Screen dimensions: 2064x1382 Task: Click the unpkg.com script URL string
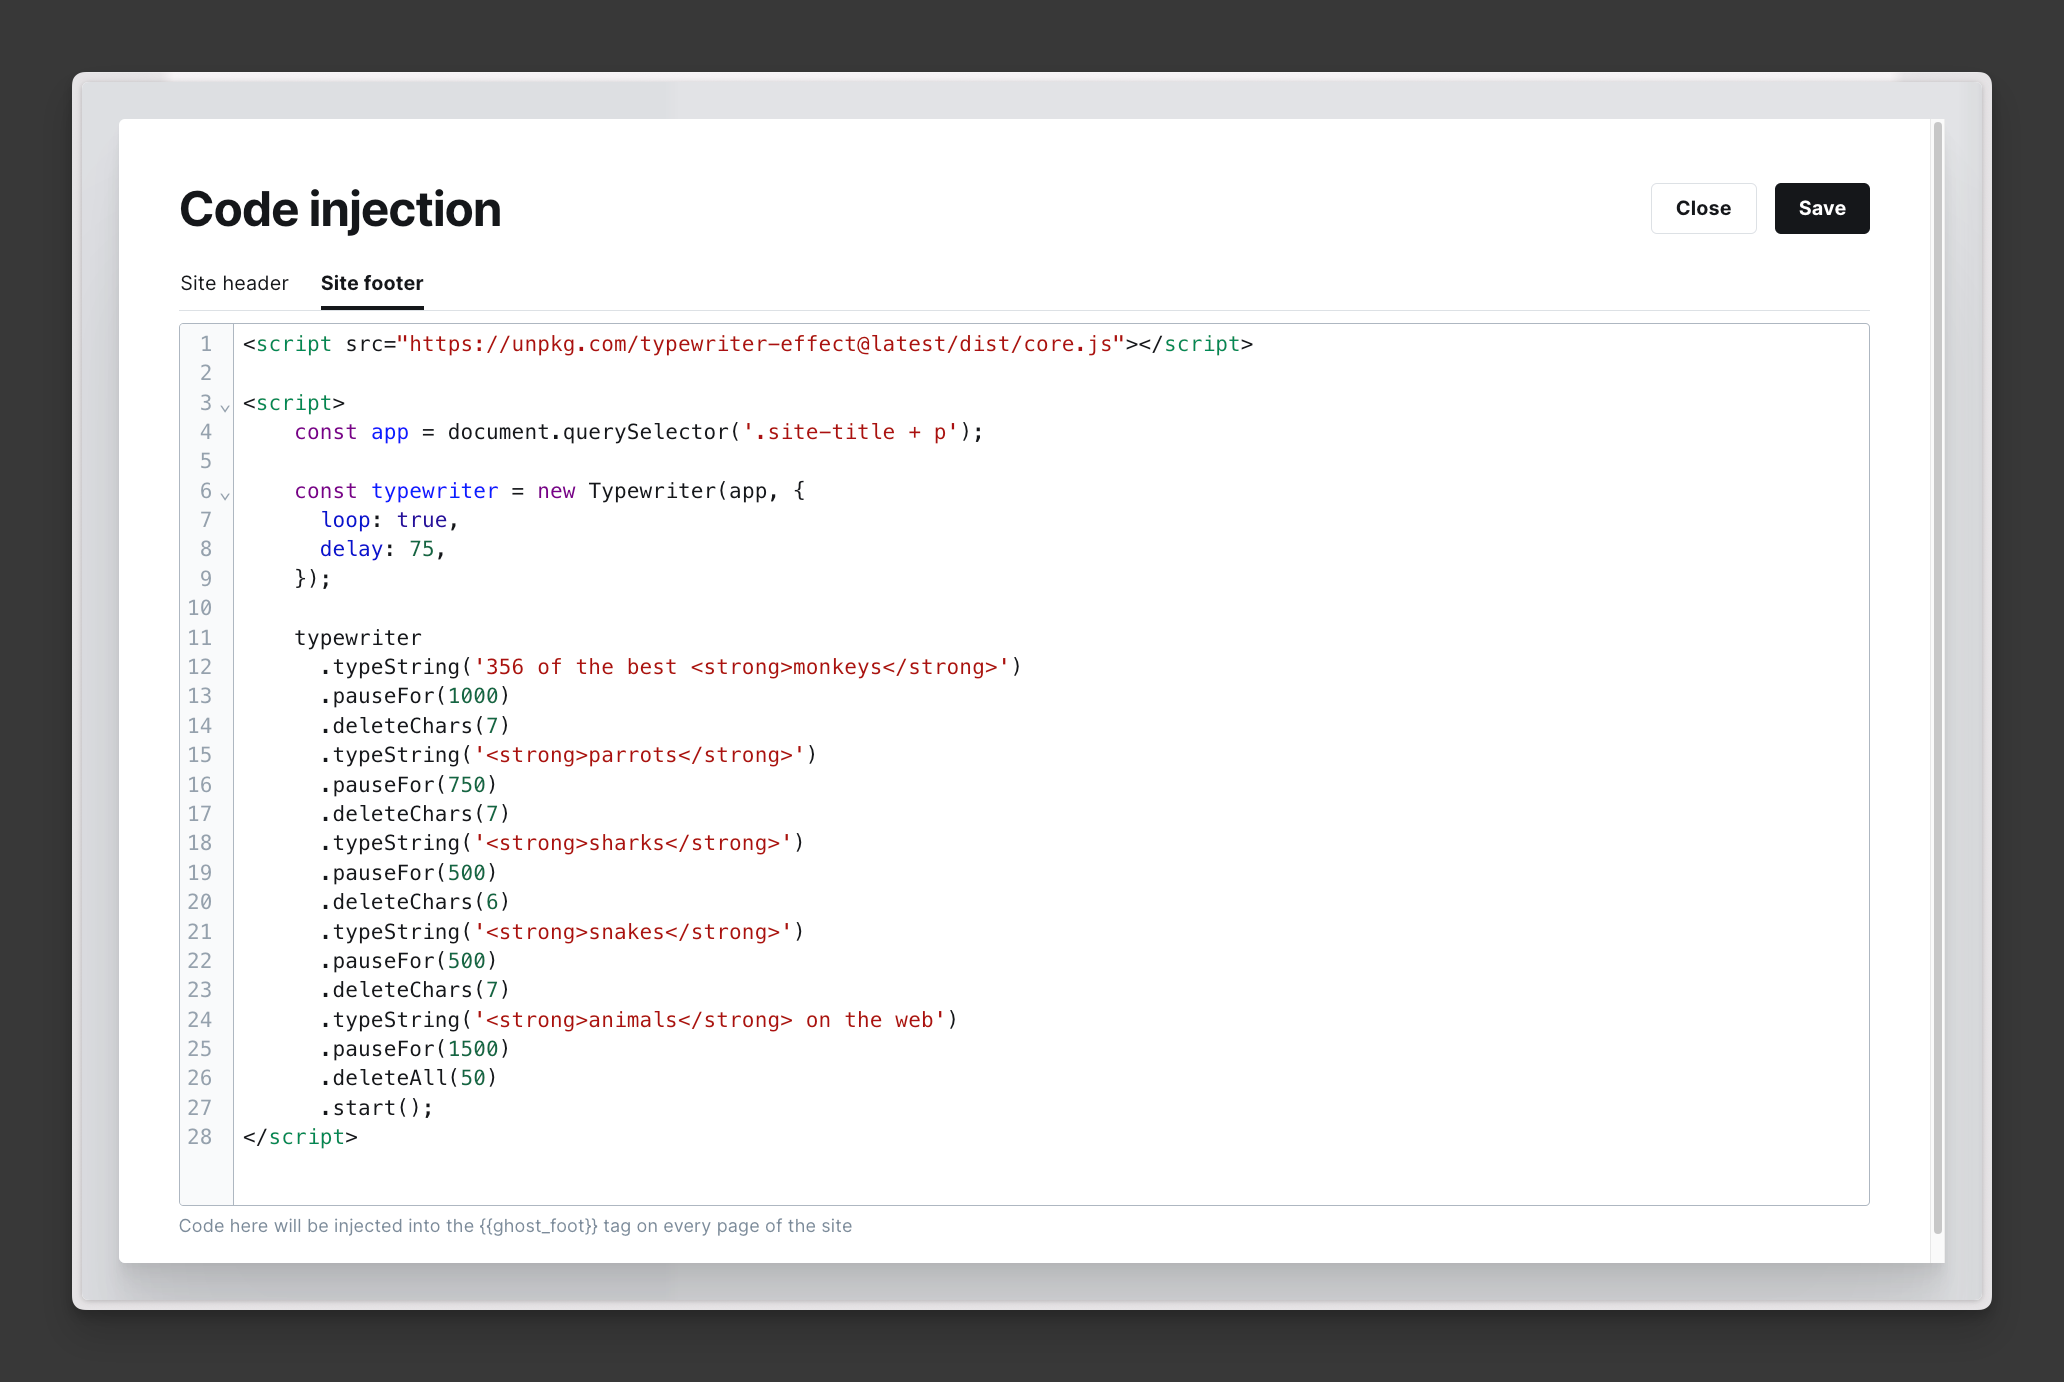pos(760,344)
